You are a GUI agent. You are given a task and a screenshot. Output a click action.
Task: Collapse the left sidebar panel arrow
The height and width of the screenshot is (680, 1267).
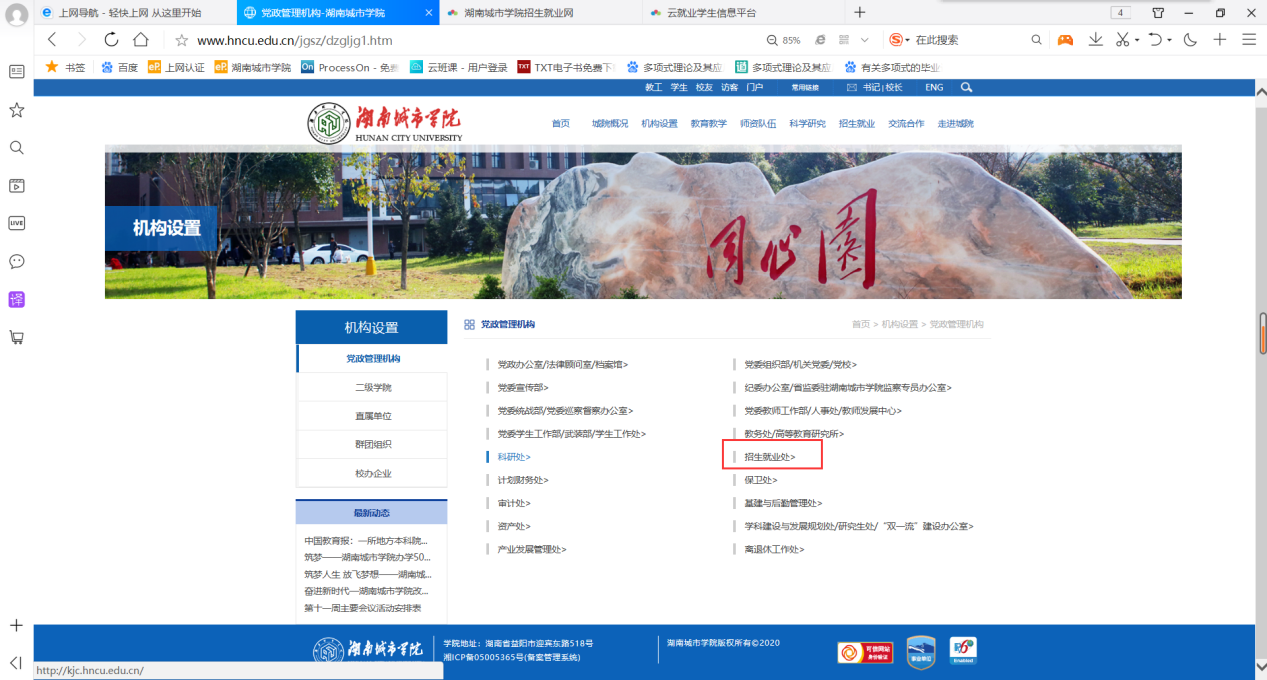[x=16, y=662]
